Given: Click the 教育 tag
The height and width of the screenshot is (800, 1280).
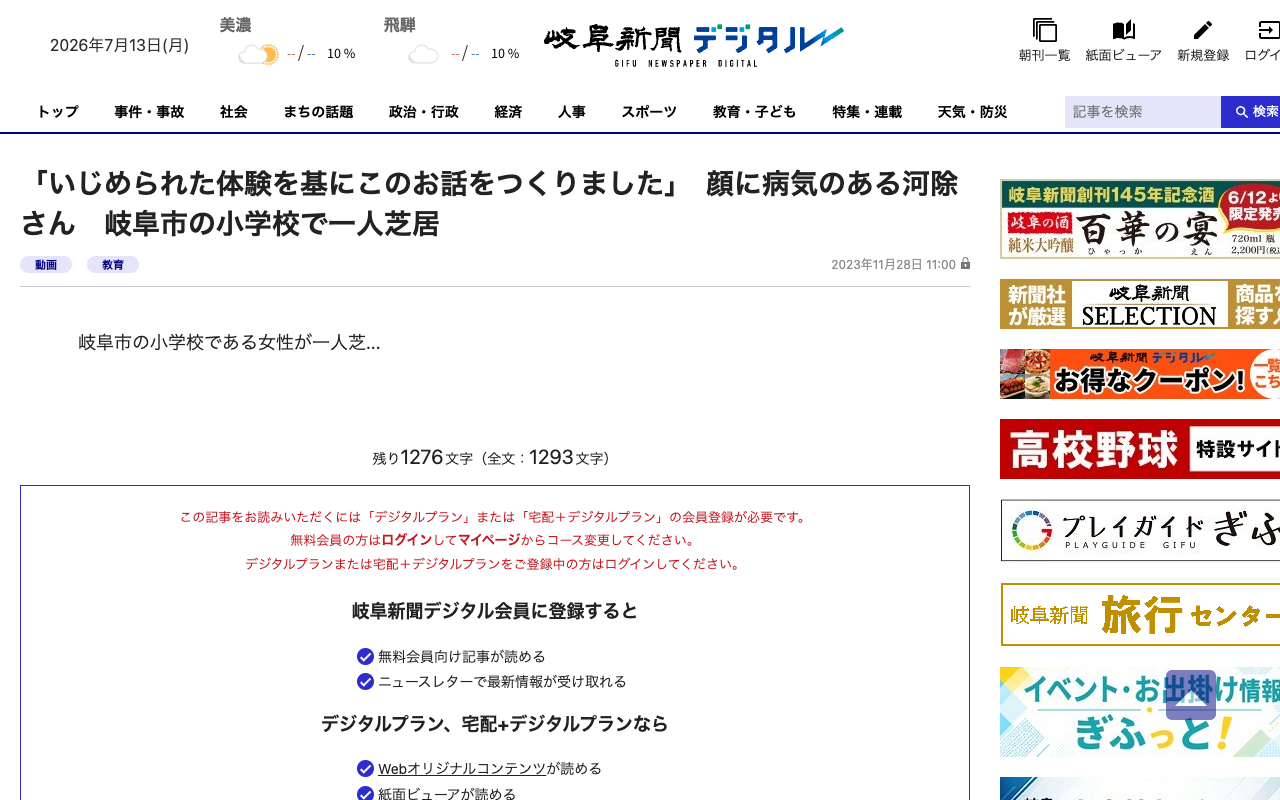Looking at the screenshot, I should 113,265.
